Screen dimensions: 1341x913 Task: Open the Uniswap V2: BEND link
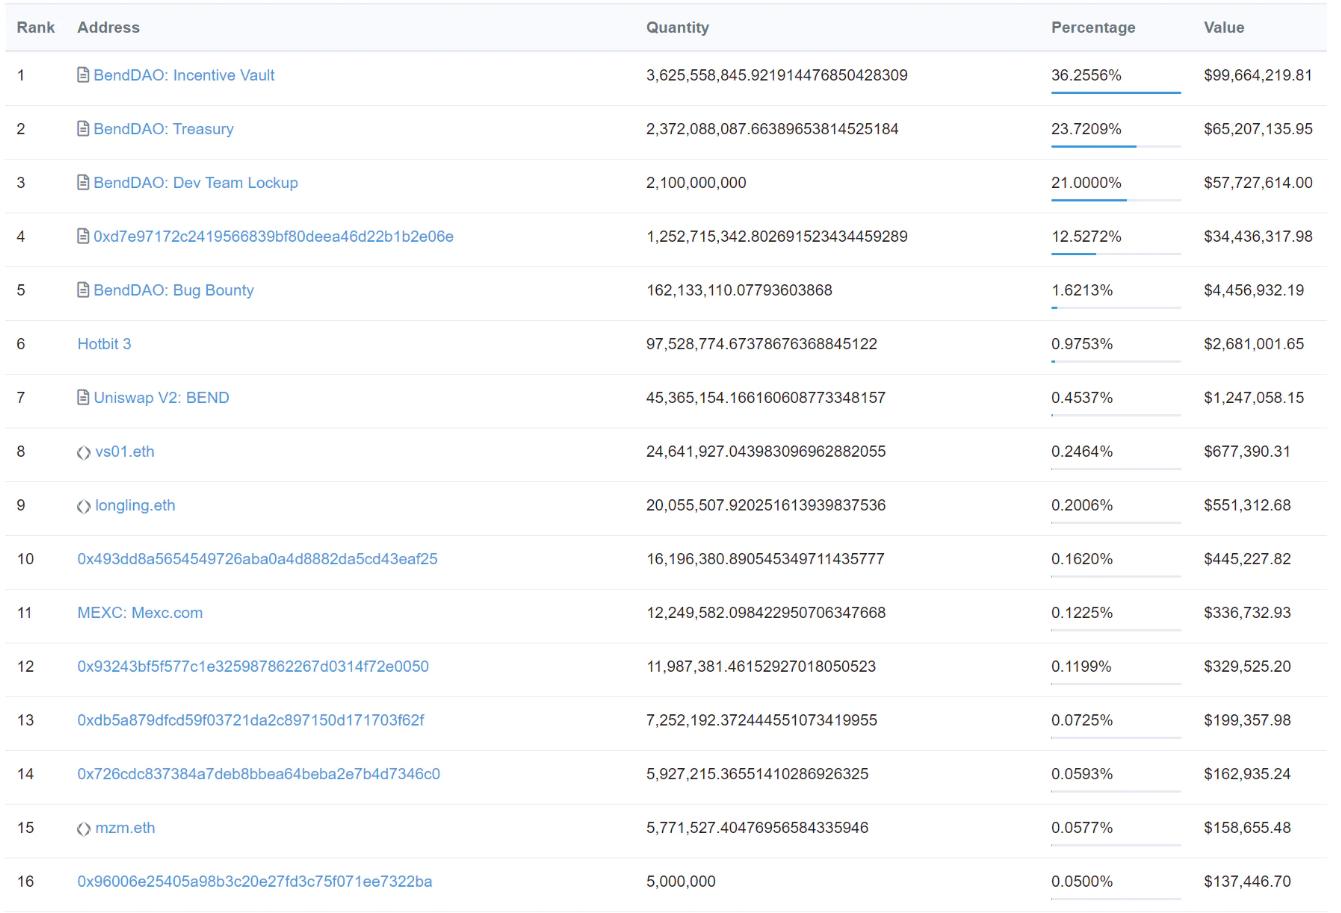point(161,398)
